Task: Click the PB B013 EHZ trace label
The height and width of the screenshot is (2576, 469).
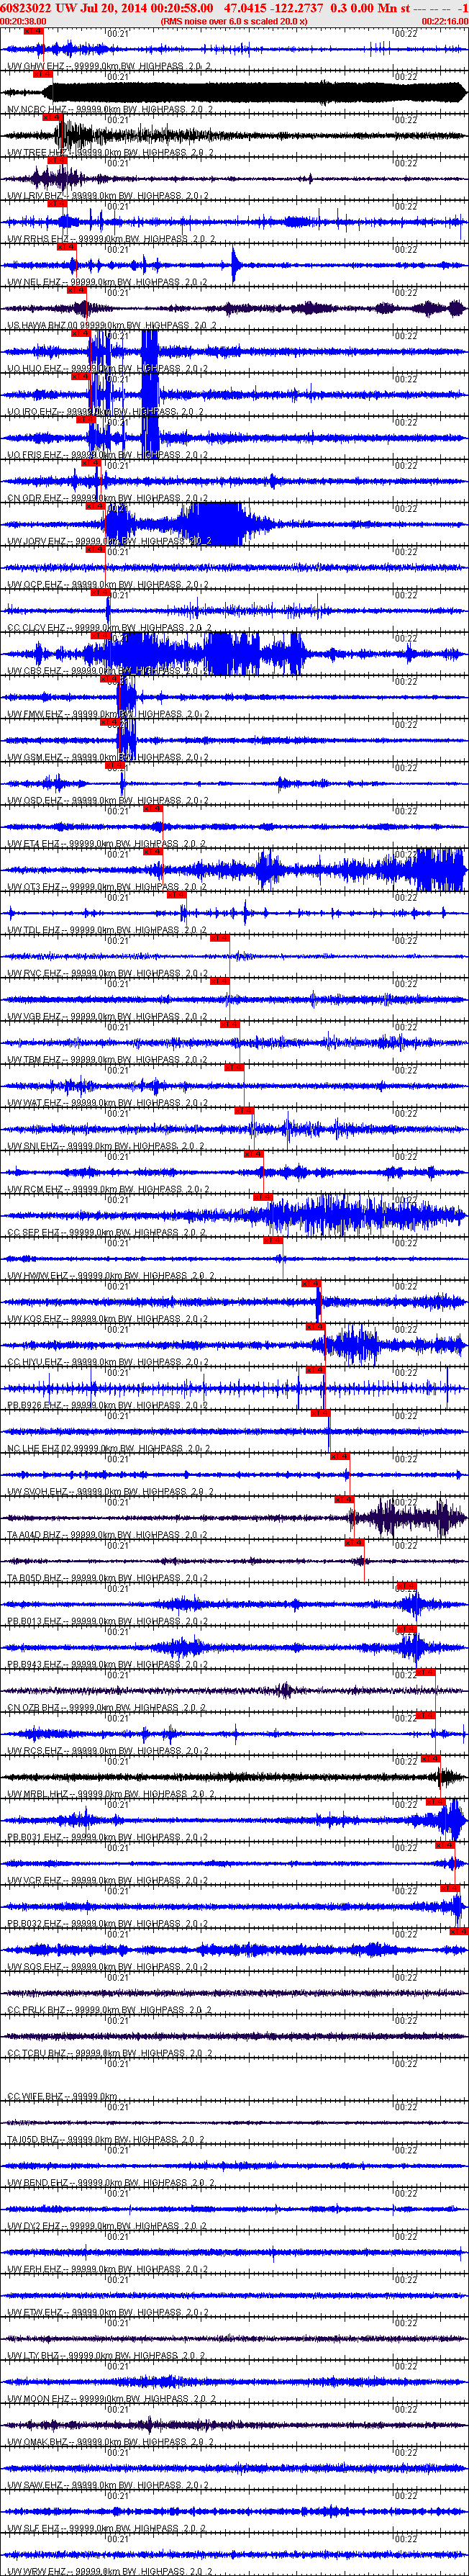Action: 108,1620
